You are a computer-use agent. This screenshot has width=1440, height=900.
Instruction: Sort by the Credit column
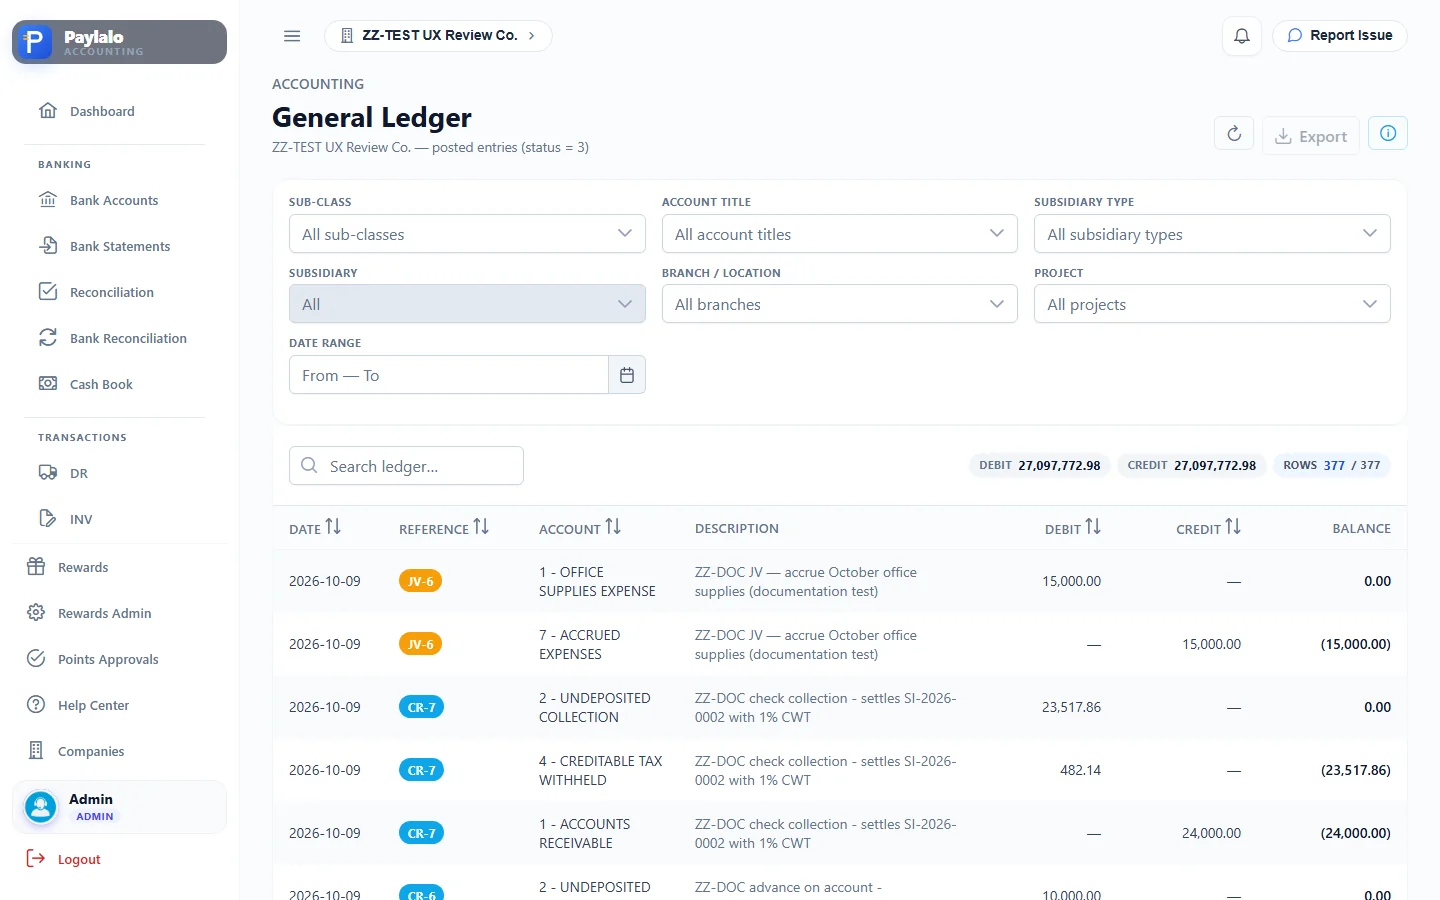click(x=1208, y=528)
